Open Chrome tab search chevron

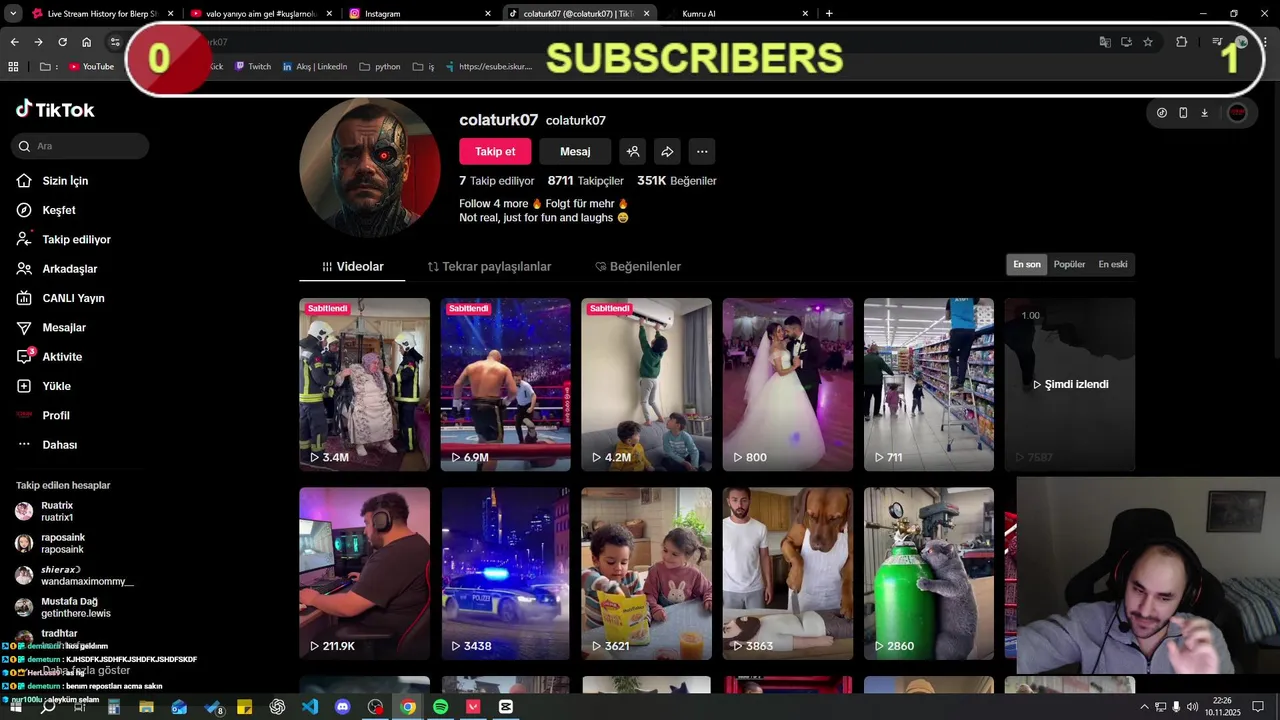click(13, 14)
